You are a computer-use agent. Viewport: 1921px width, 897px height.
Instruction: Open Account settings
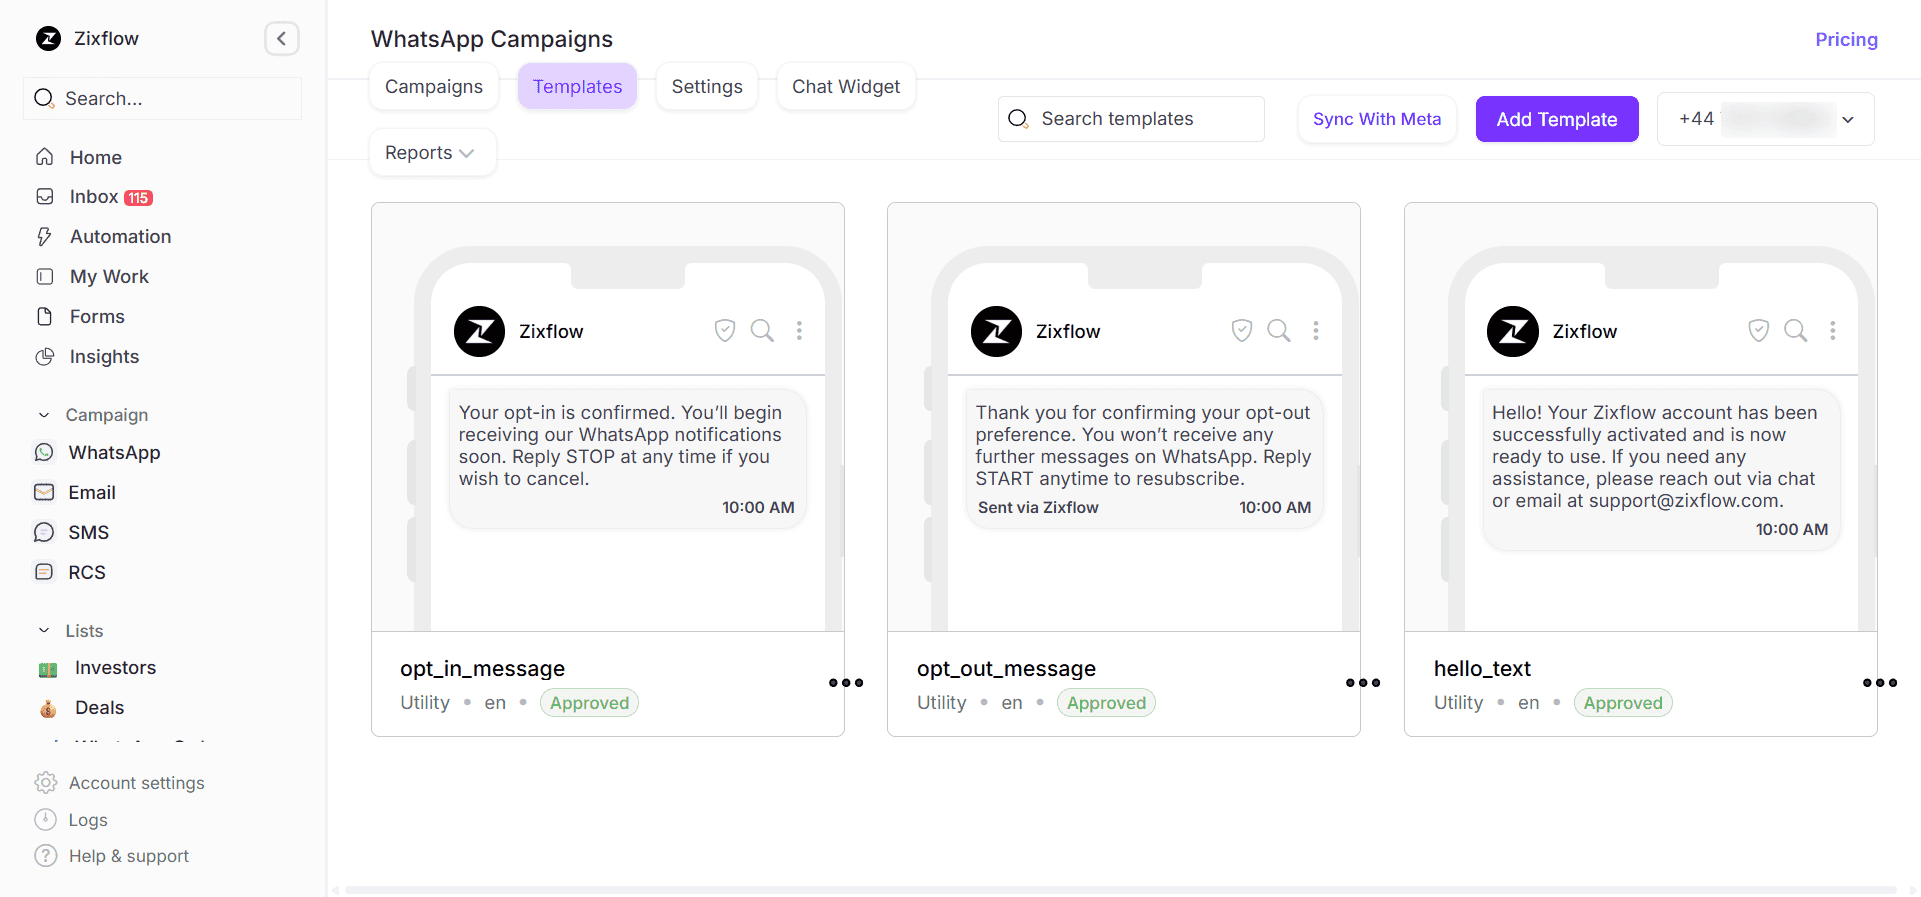coord(119,783)
